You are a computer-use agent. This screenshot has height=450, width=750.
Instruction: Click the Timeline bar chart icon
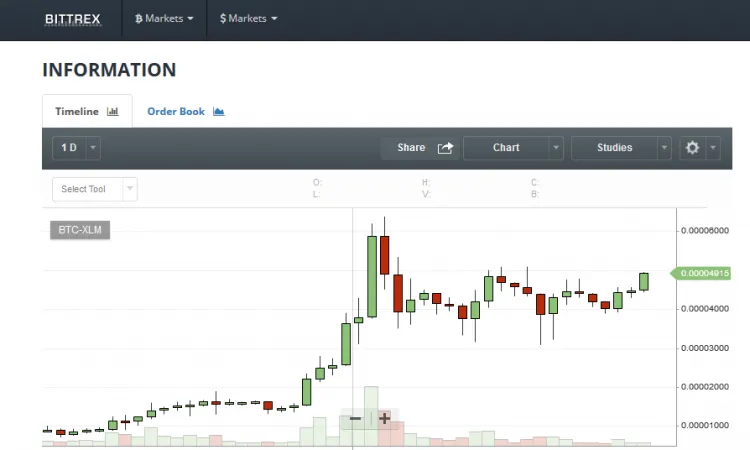pyautogui.click(x=113, y=111)
